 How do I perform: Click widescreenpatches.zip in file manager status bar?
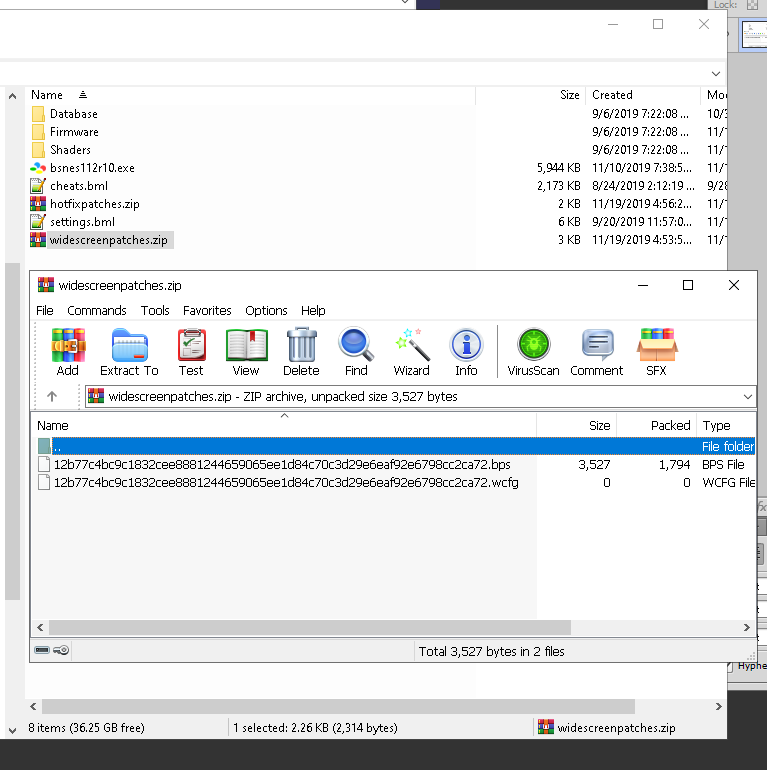pos(616,727)
